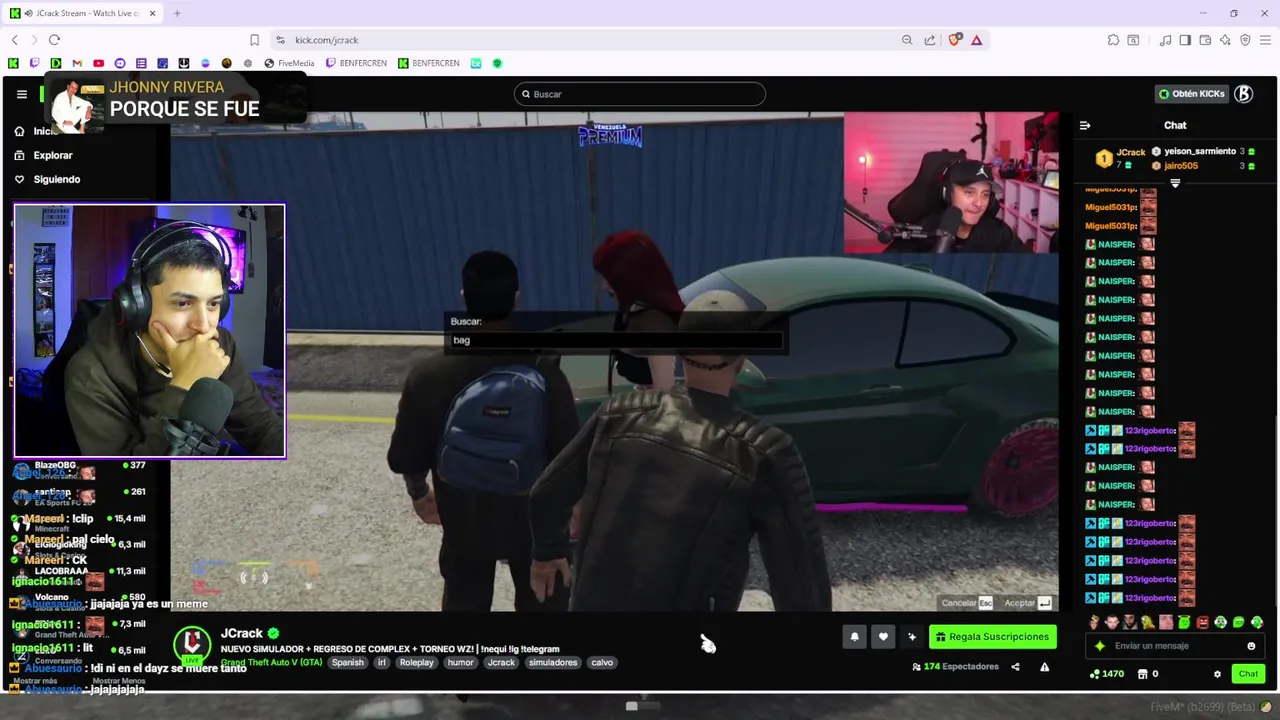Open the browser hamburger menu
Image resolution: width=1280 pixels, height=720 pixels.
pyautogui.click(x=1265, y=40)
